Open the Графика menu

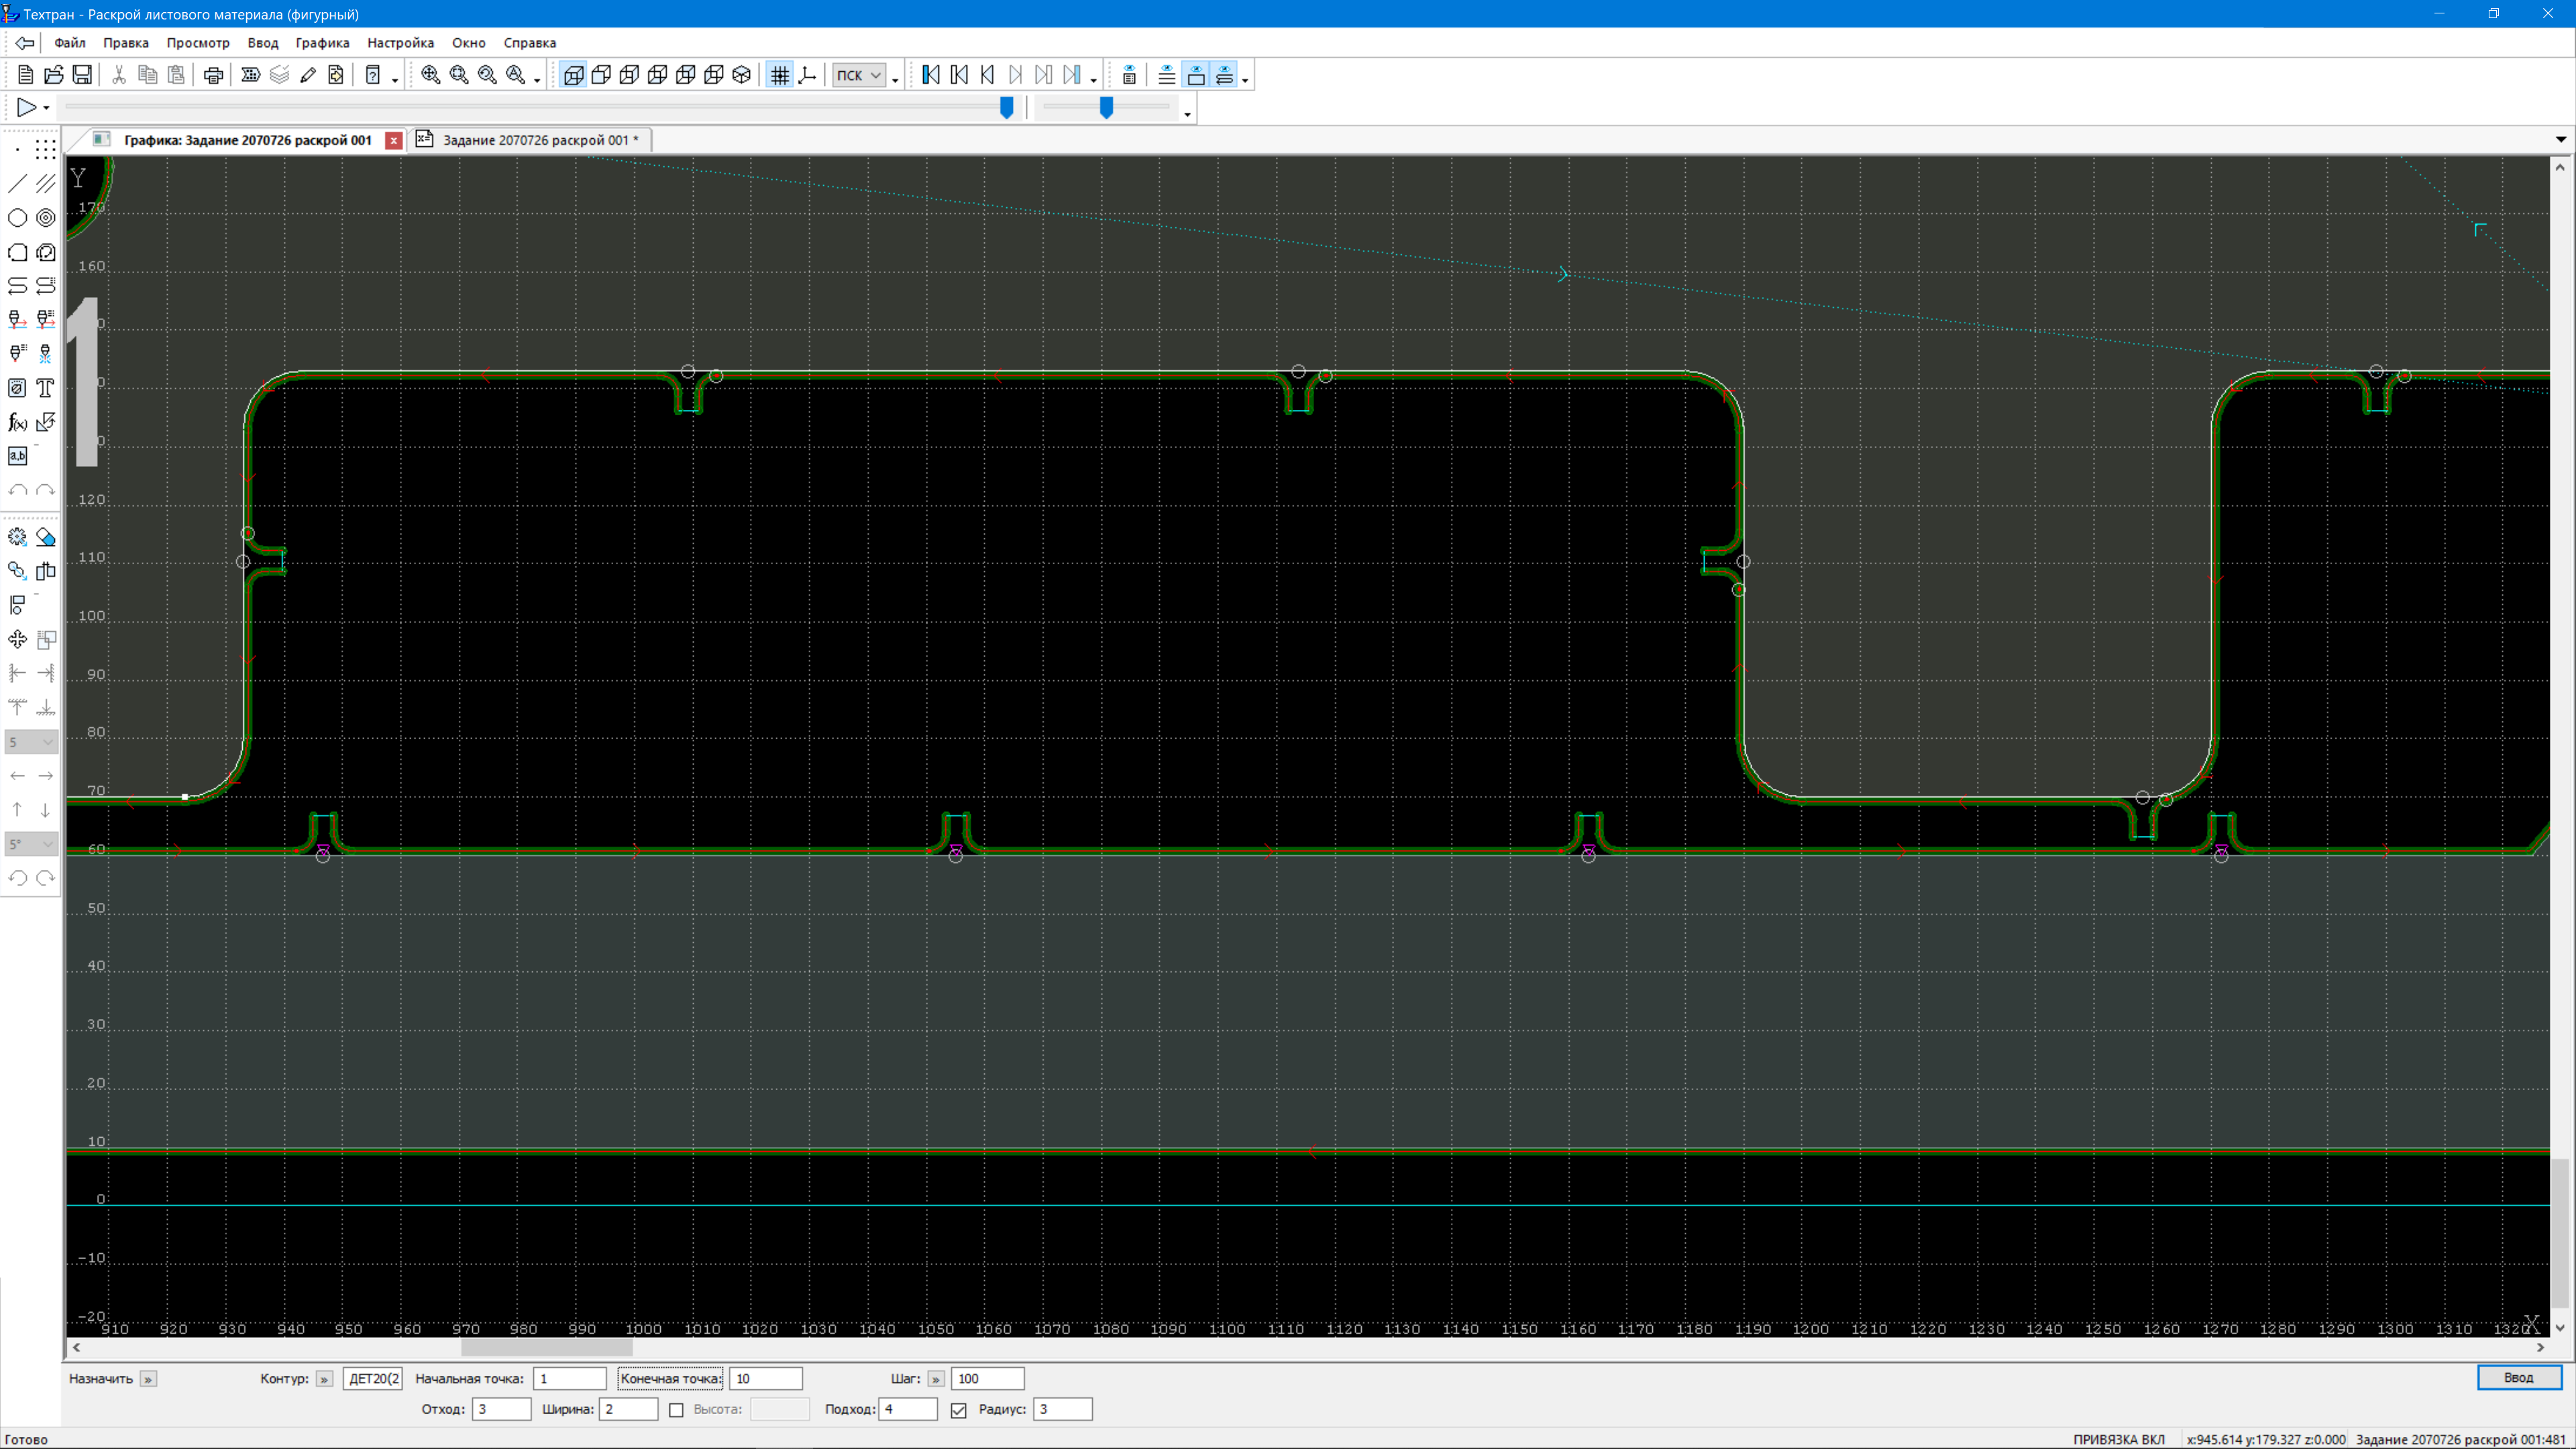(x=322, y=43)
